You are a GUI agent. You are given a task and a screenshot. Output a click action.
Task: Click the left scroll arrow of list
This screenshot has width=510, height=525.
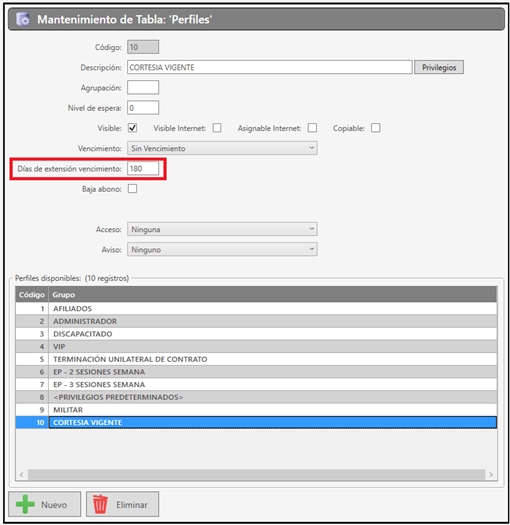tap(22, 474)
